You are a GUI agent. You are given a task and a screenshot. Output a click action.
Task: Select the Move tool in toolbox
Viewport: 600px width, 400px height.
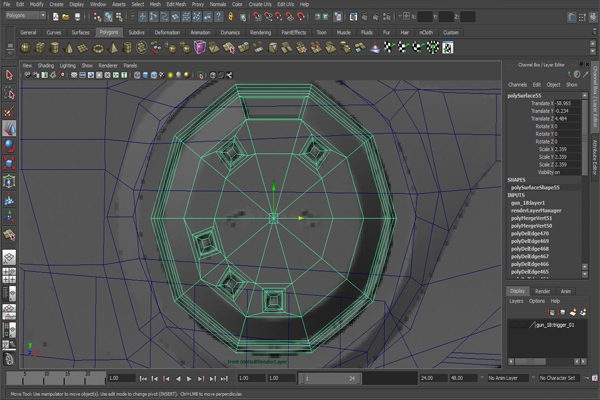tap(9, 129)
